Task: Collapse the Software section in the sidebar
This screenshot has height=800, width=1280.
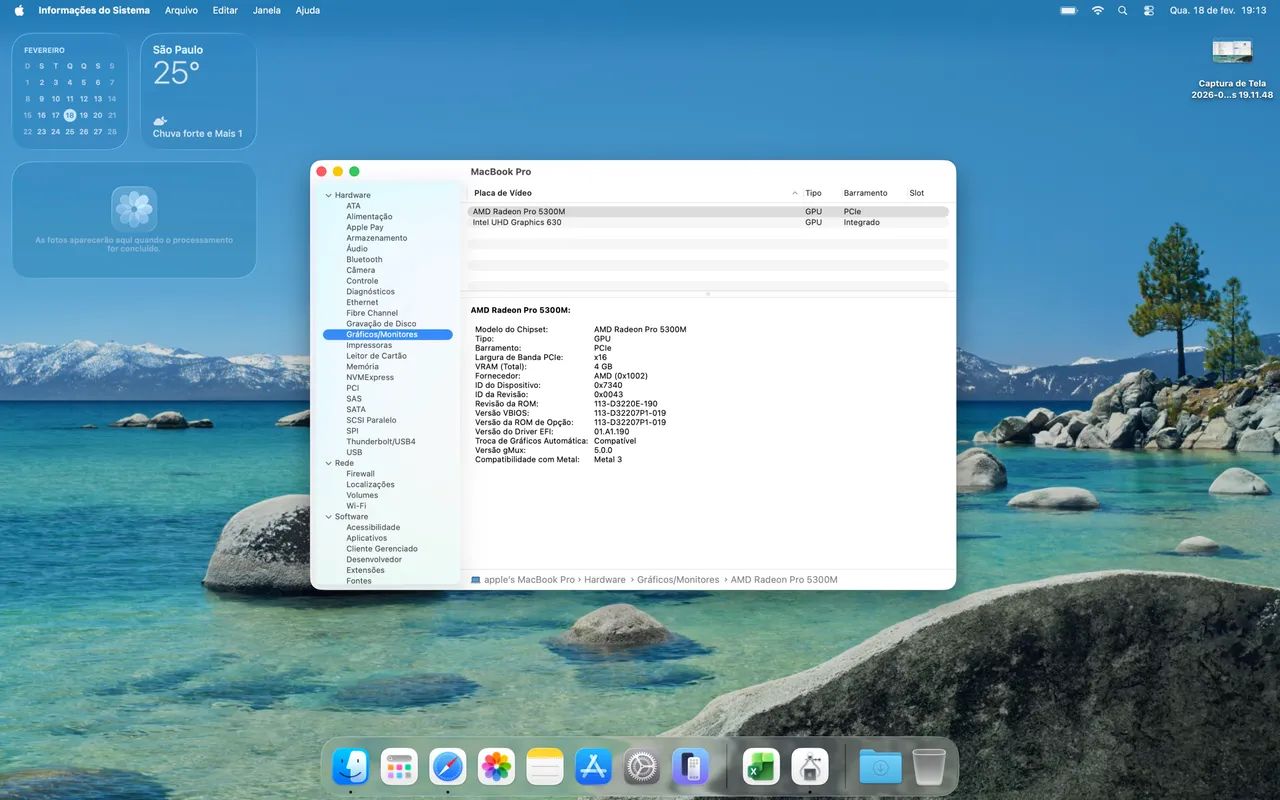Action: [328, 516]
